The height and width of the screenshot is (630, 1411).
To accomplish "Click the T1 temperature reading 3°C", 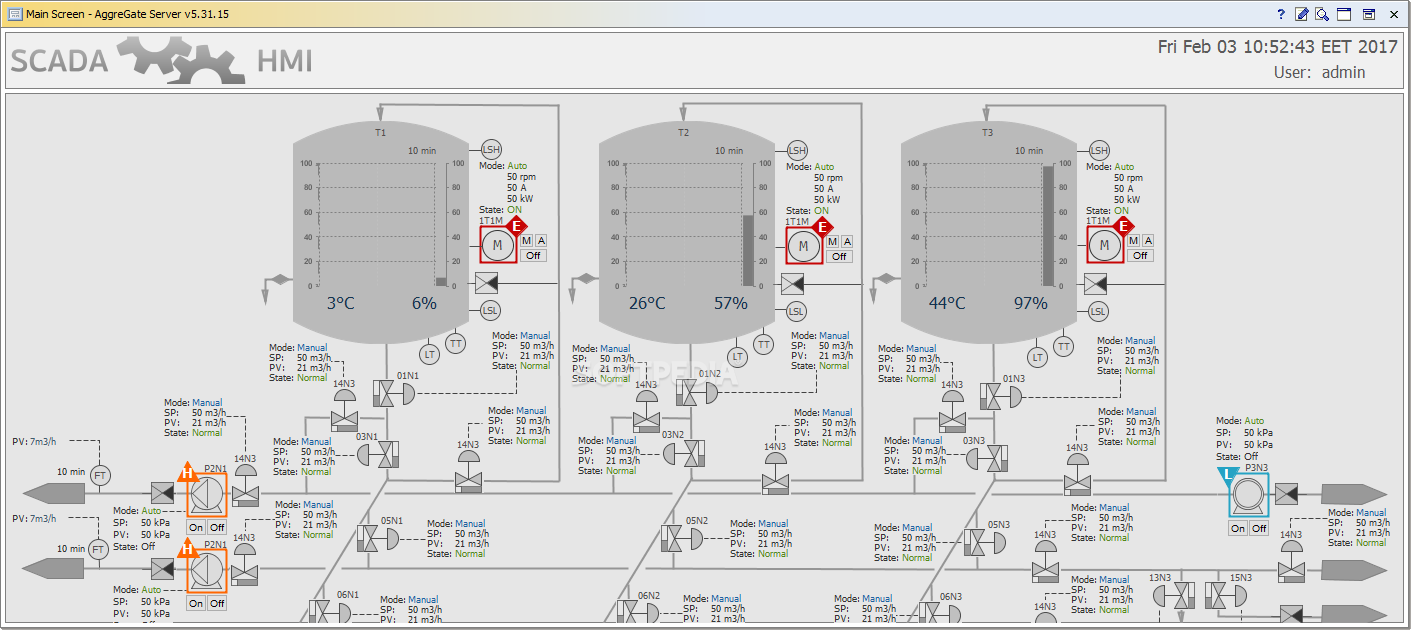I will point(341,303).
